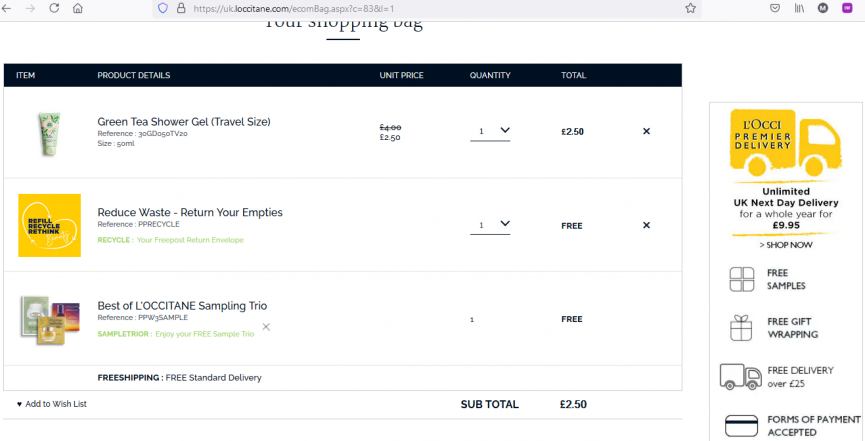Click the Green Tea Shower Gel thumbnail
The image size is (865, 441).
click(49, 134)
